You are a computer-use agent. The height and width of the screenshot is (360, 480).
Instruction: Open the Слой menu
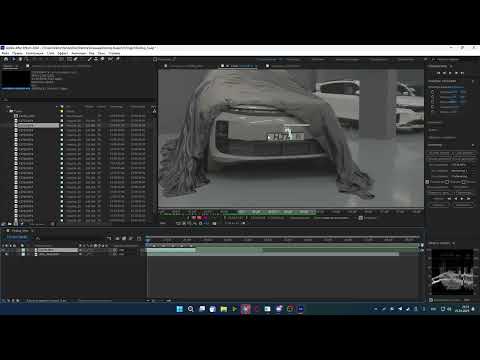point(51,53)
